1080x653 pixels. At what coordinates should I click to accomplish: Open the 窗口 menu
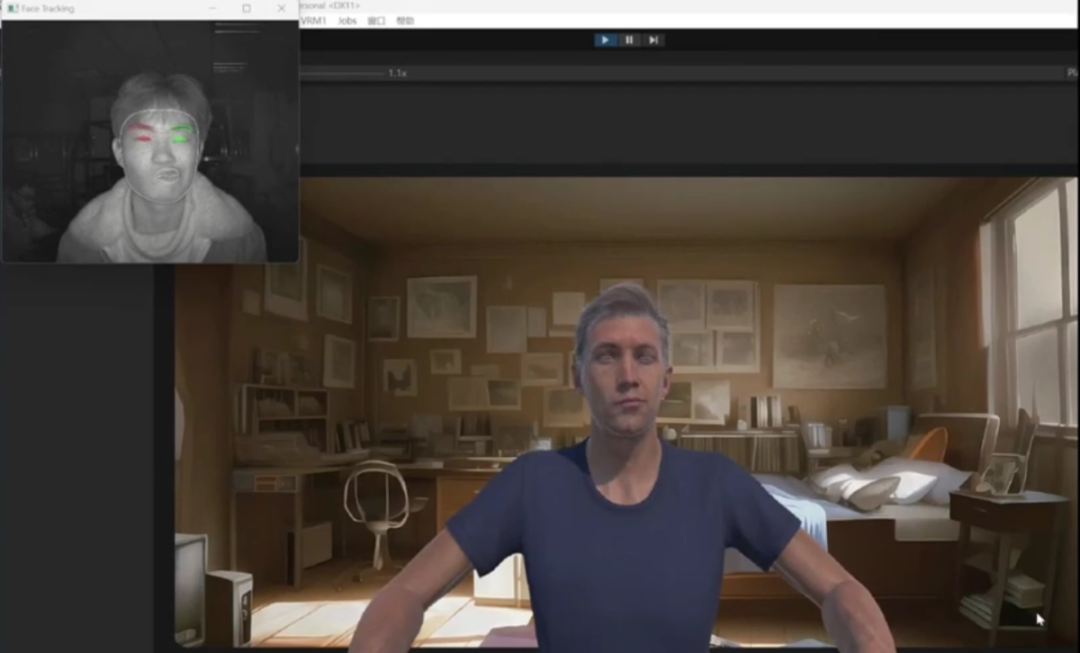click(376, 21)
